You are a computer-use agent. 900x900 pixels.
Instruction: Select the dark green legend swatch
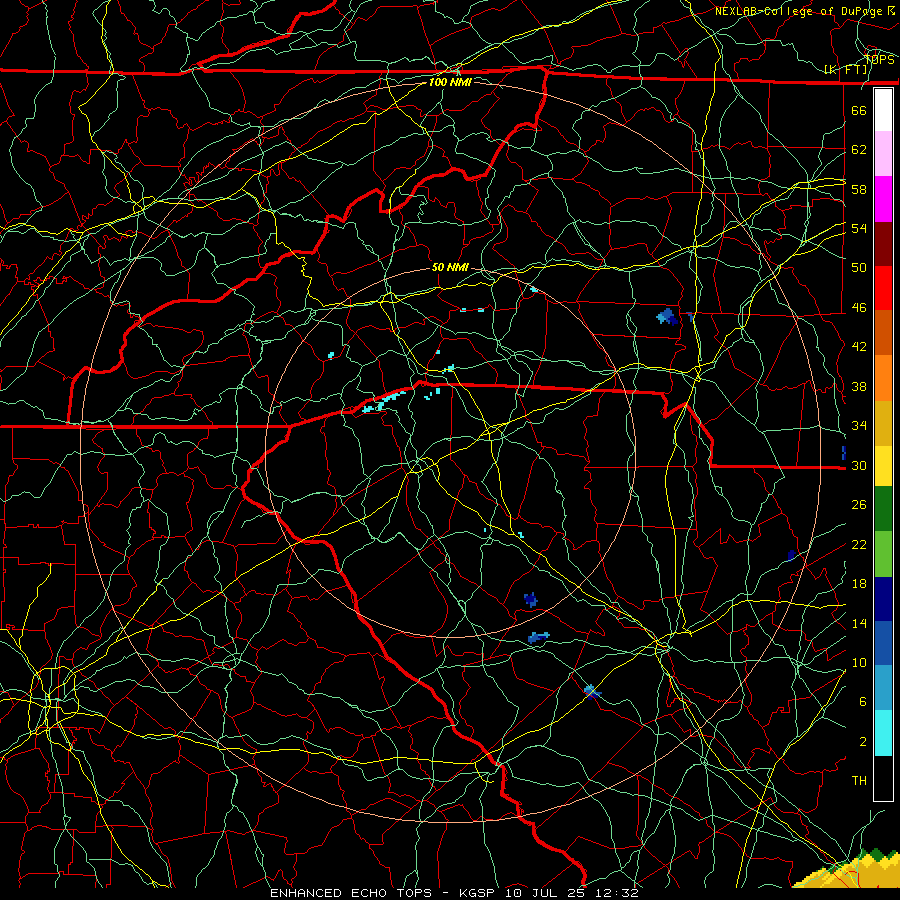(x=883, y=509)
